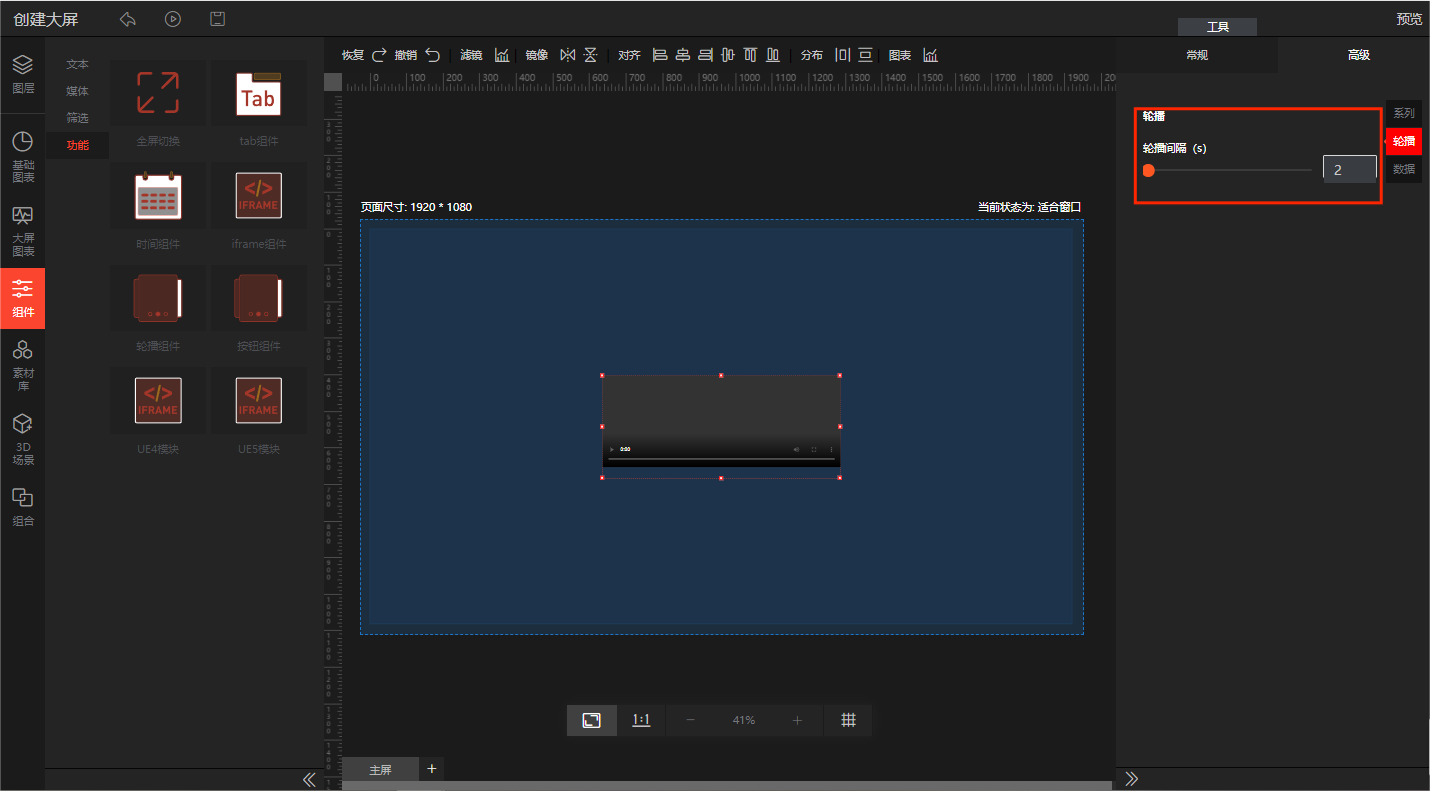Collapse the left component panel
Screen dimensions: 1430x791
point(309,779)
